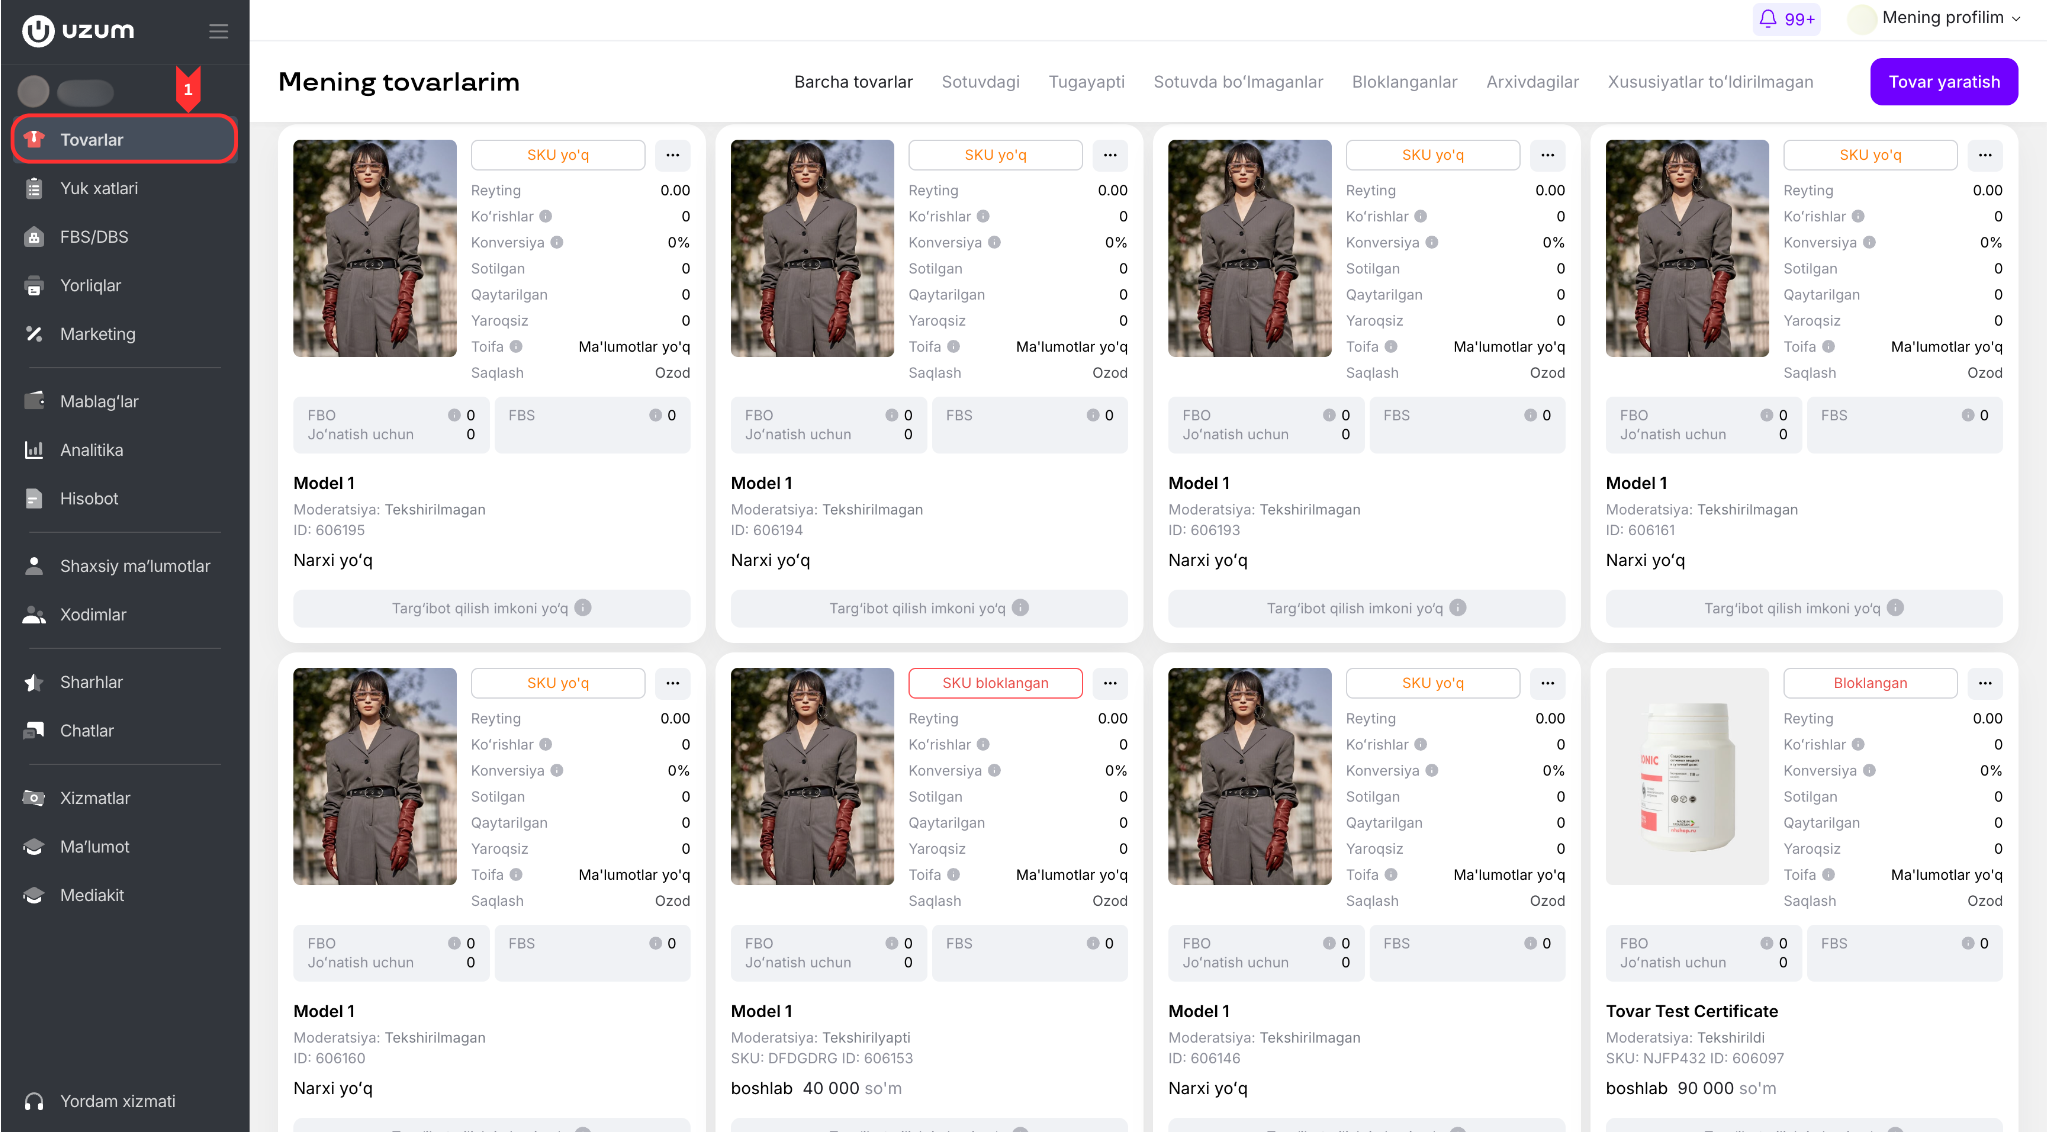Open Tovar Test Certificate product image
The height and width of the screenshot is (1132, 2048).
(1687, 776)
